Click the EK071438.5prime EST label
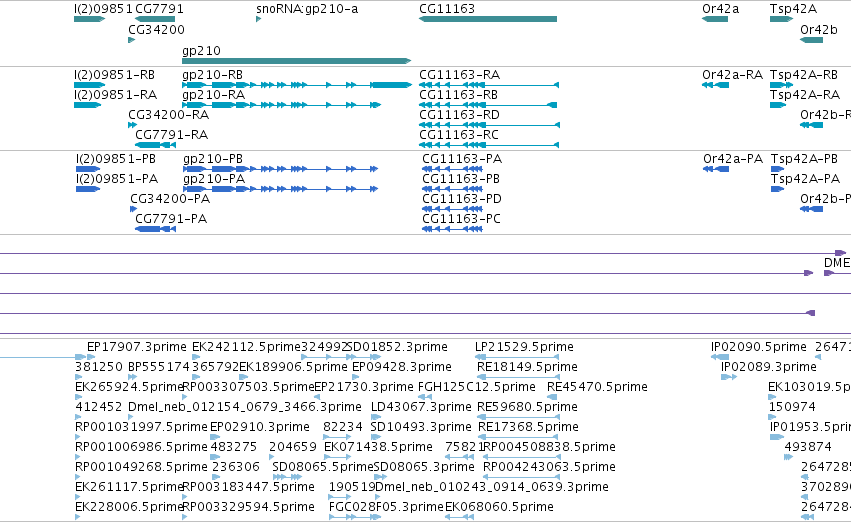The height and width of the screenshot is (522, 851). pos(378,448)
